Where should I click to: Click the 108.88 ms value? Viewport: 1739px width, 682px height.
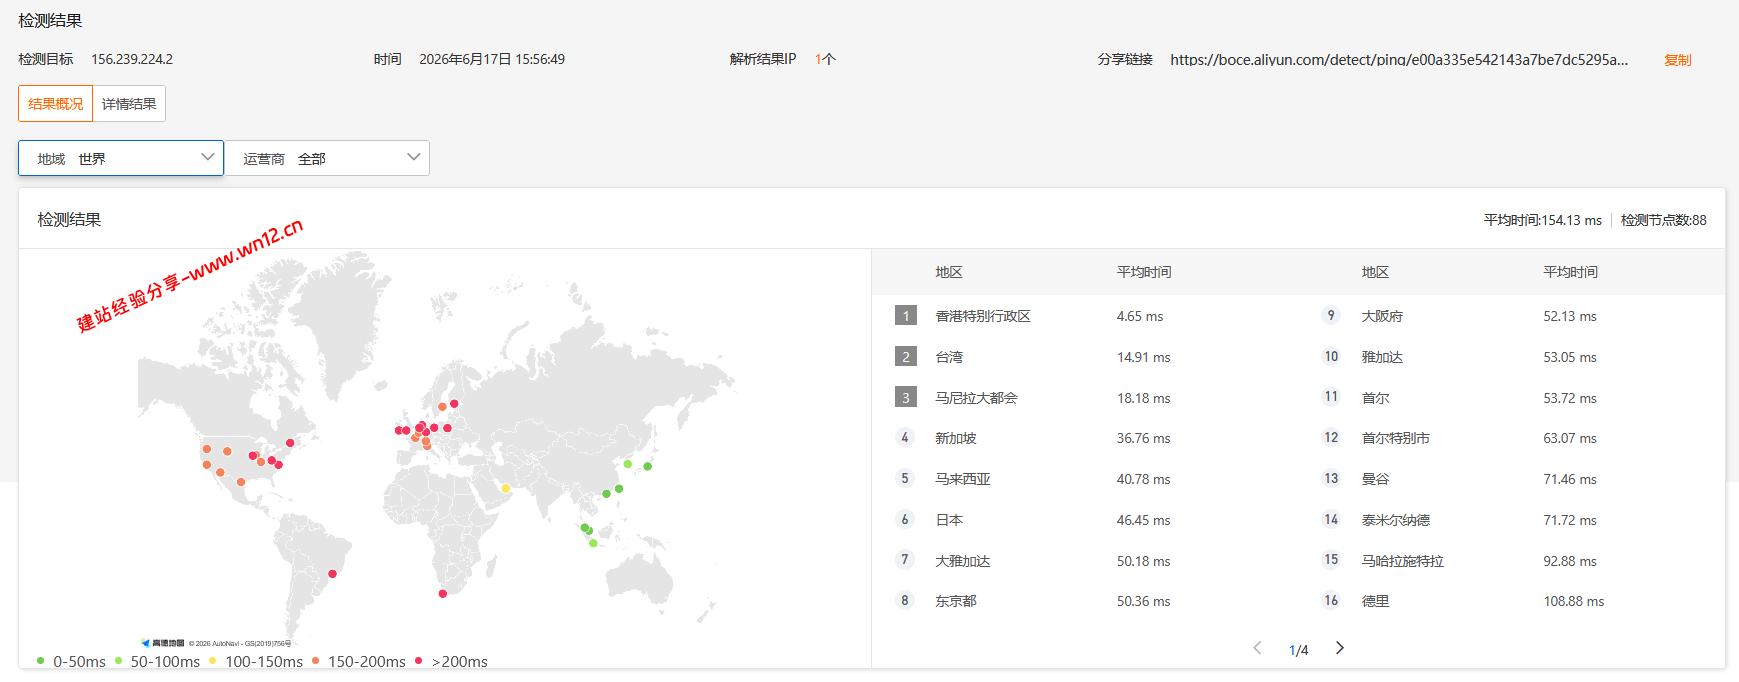pos(1574,601)
